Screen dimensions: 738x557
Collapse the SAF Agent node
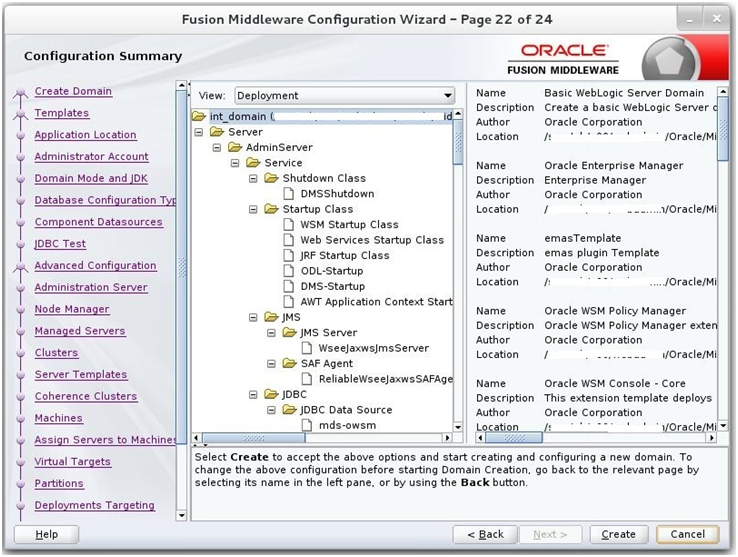[271, 364]
